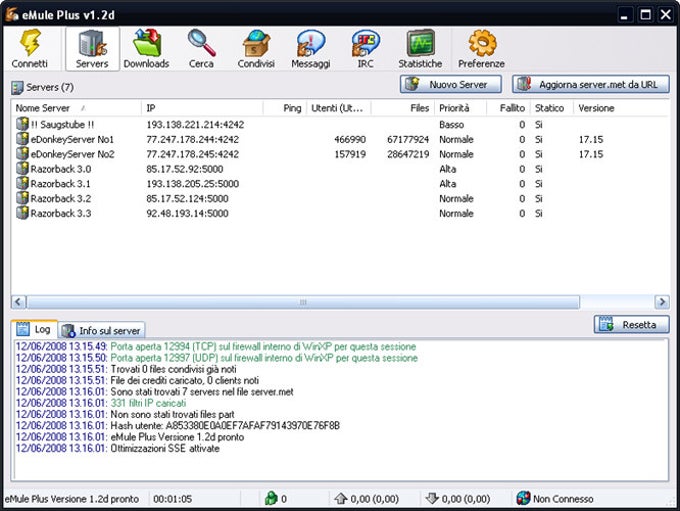Sort by the Nome Server column header

(x=76, y=108)
